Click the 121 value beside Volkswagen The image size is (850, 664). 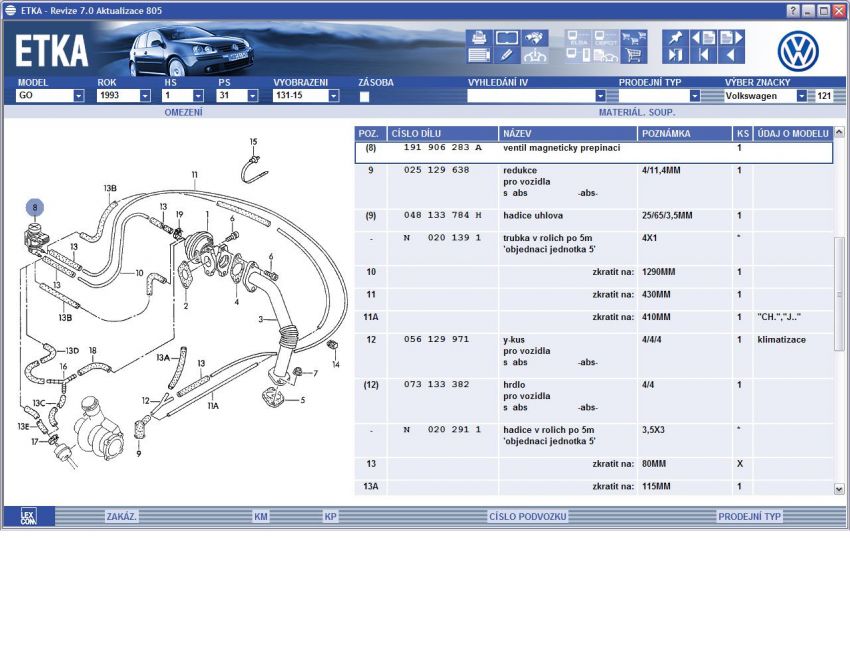tap(824, 96)
